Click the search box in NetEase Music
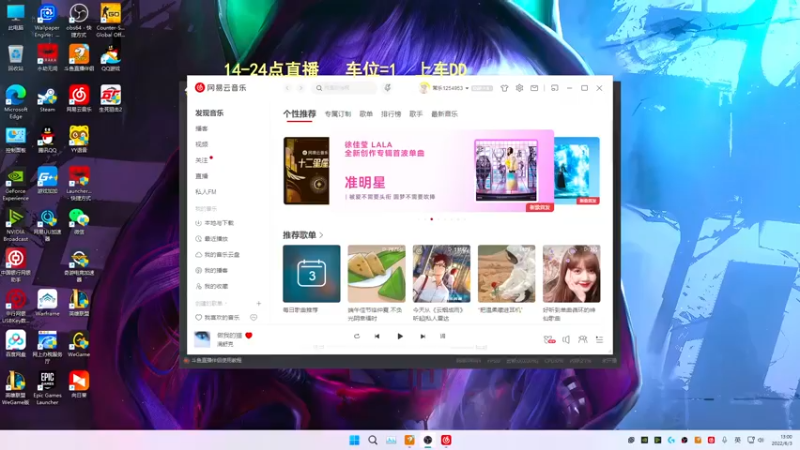This screenshot has width=800, height=450. [345, 88]
